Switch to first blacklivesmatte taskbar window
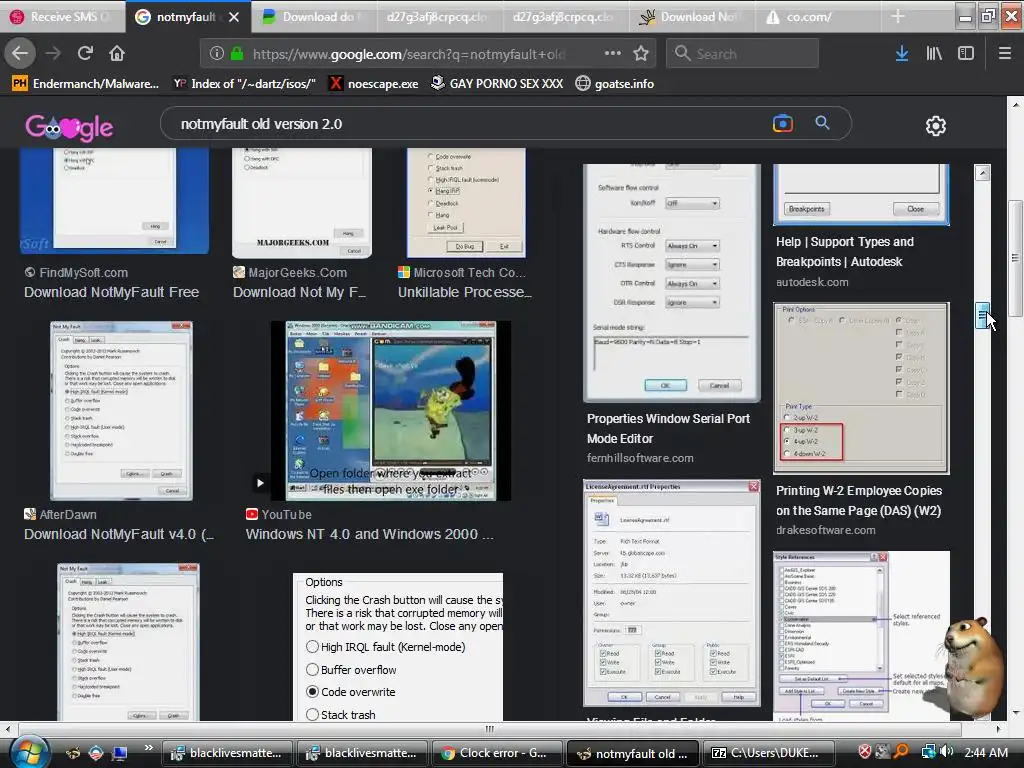 (228, 753)
